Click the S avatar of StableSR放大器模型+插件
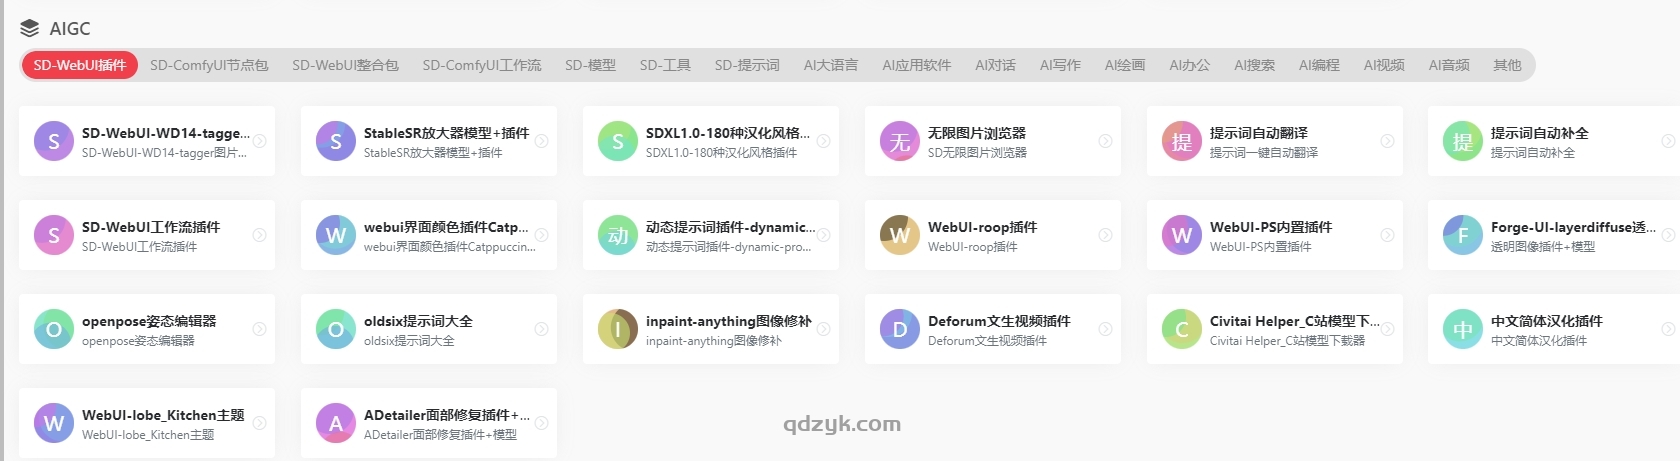The image size is (1680, 461). click(336, 141)
